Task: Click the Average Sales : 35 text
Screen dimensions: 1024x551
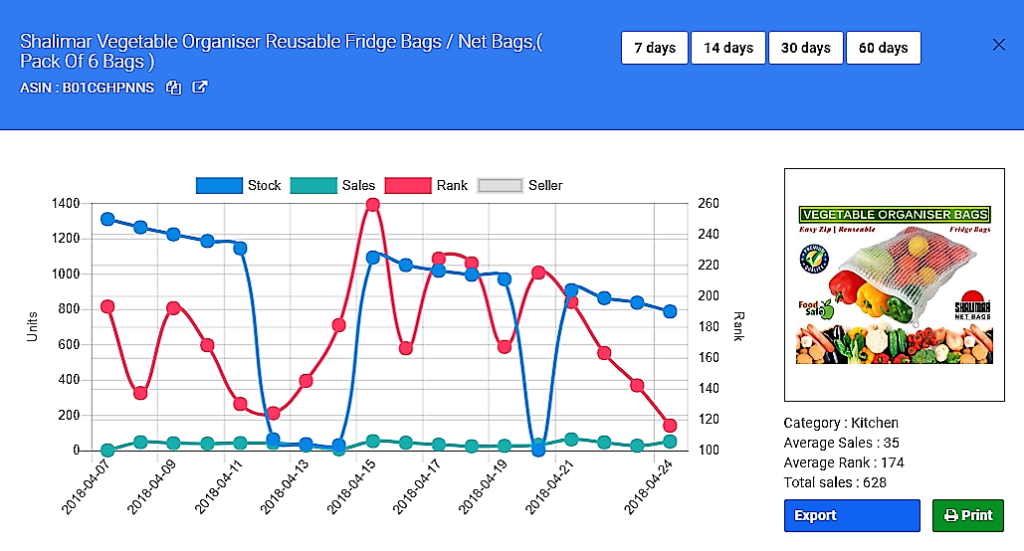Action: [x=841, y=443]
